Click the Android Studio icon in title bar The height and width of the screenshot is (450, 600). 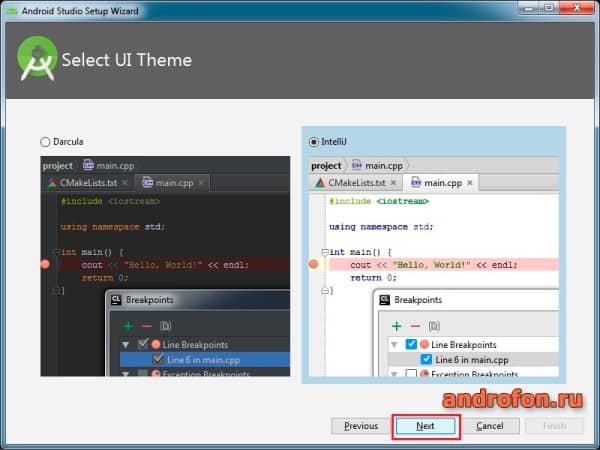click(12, 11)
